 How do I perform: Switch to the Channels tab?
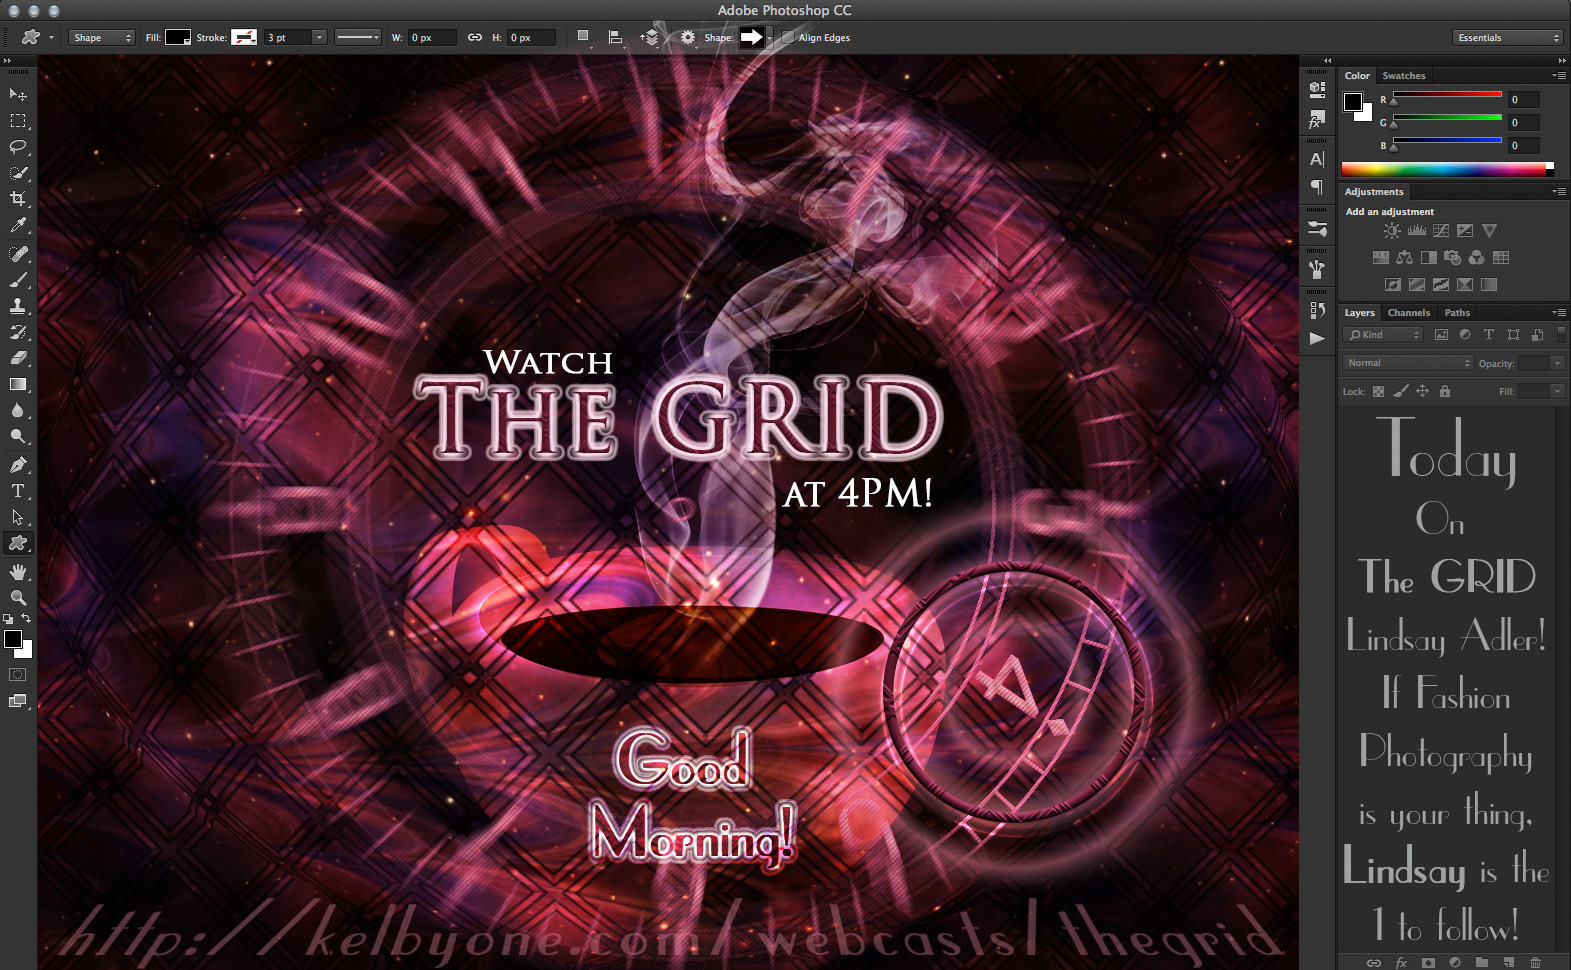pyautogui.click(x=1408, y=313)
